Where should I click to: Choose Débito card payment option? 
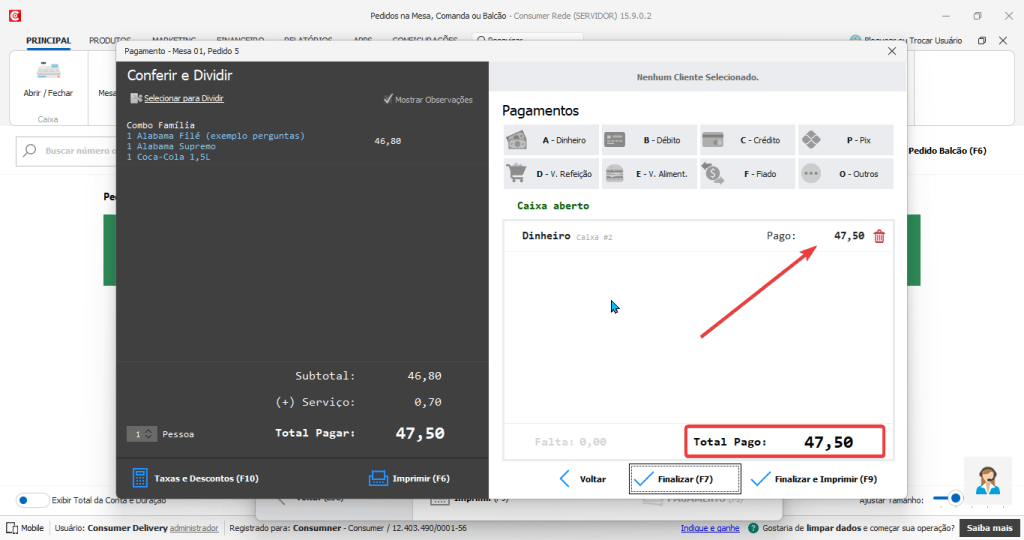648,141
